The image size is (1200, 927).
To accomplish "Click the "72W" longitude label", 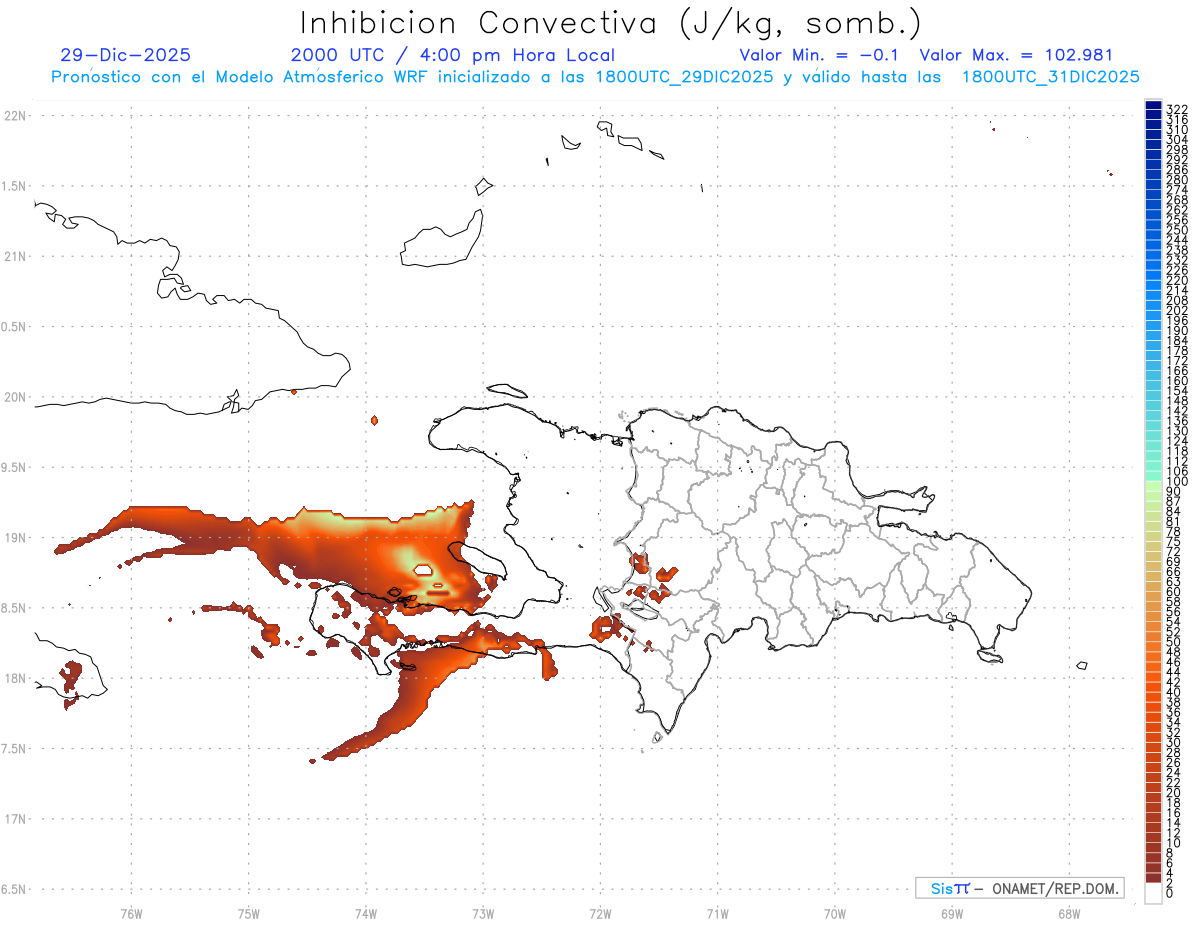I will (x=600, y=912).
